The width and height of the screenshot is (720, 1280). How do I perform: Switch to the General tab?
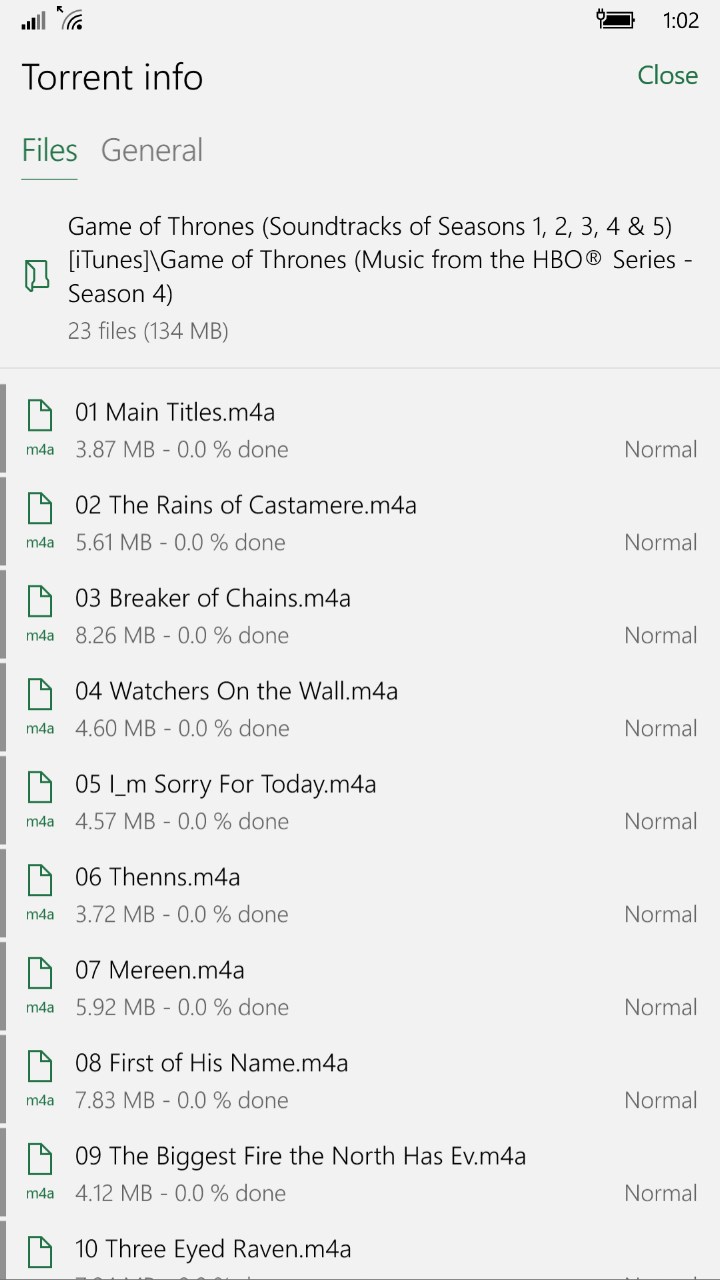[x=152, y=151]
